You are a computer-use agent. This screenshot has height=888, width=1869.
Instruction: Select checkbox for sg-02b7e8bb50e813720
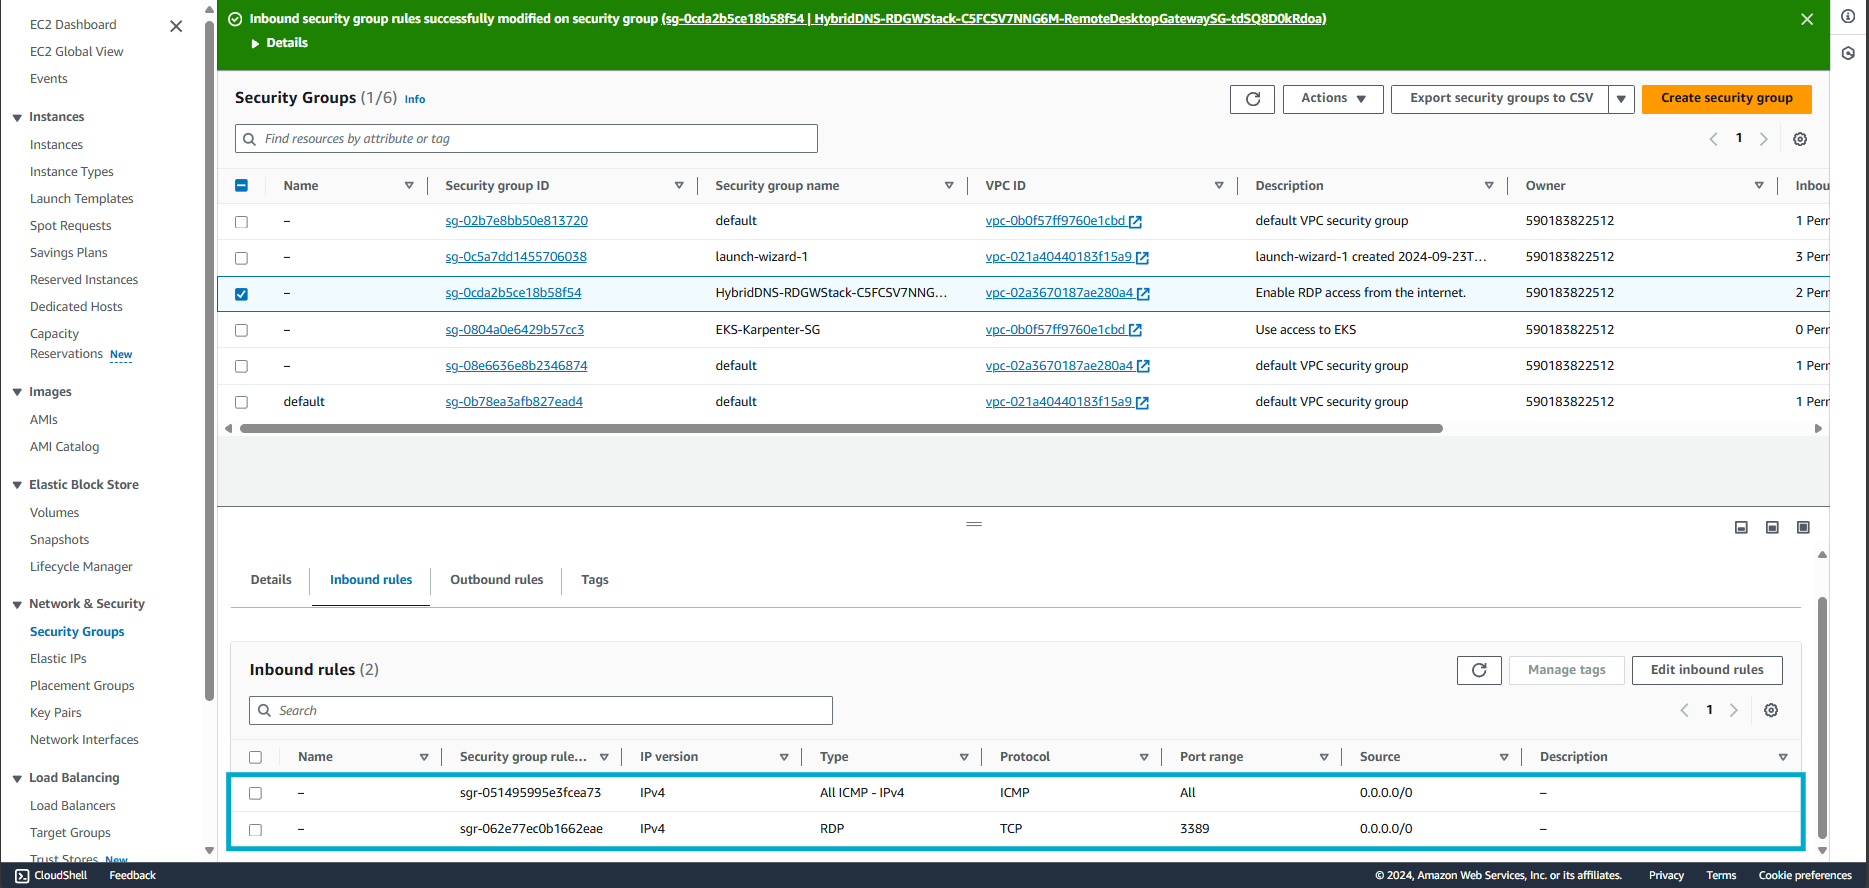coord(241,222)
